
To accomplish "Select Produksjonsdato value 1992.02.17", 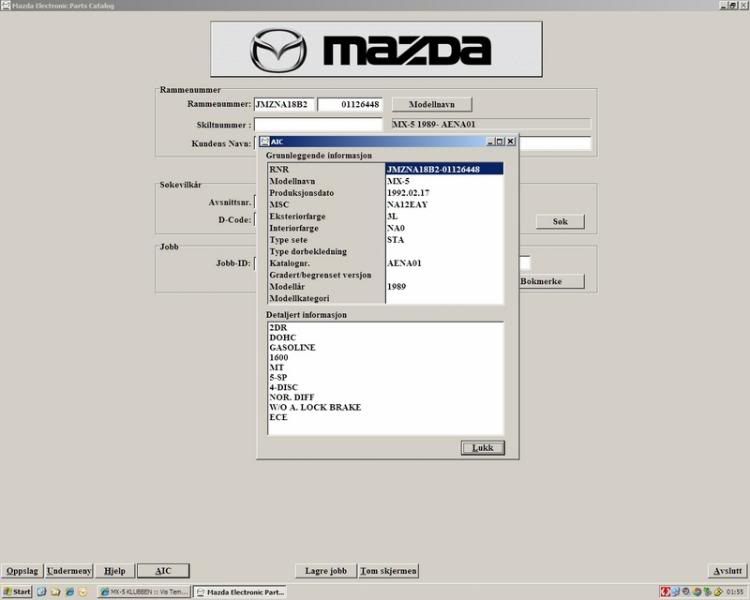I will (x=408, y=193).
